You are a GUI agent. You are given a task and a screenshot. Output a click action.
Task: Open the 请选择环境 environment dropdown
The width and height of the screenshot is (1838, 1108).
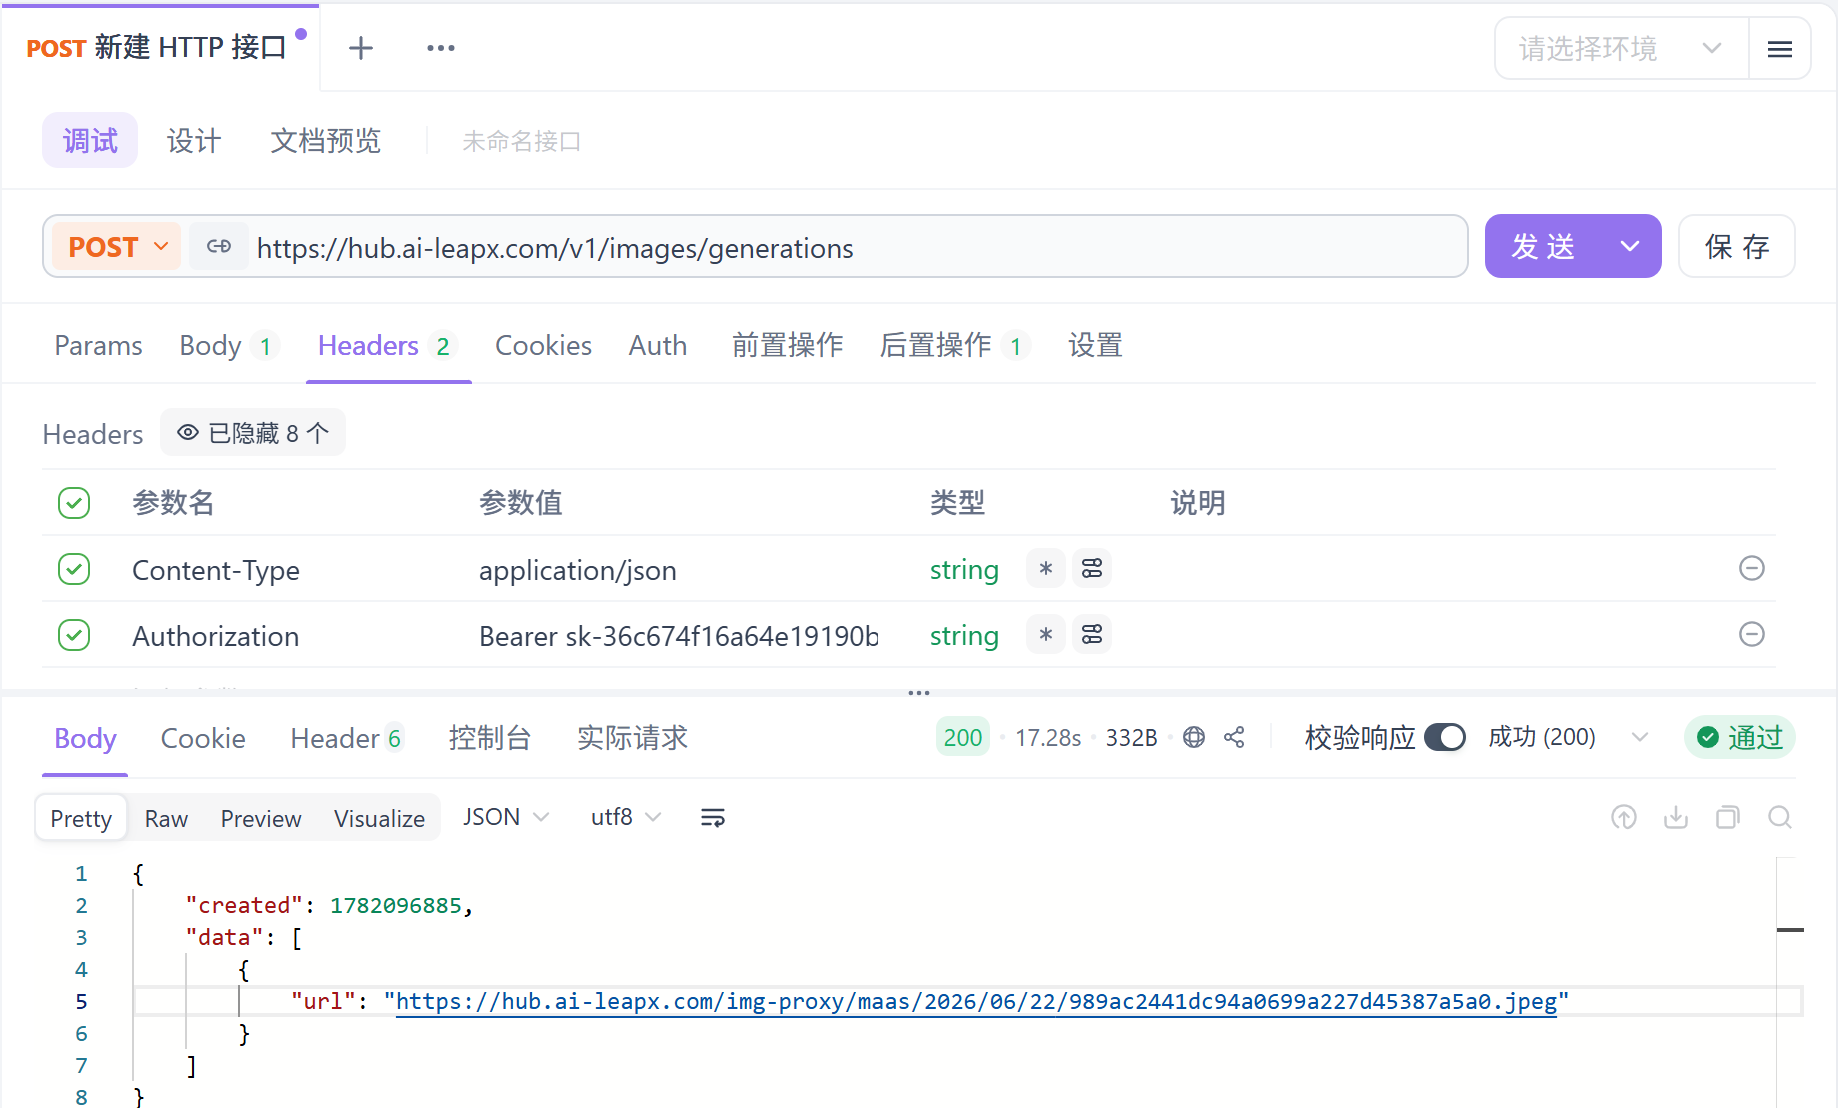point(1621,48)
